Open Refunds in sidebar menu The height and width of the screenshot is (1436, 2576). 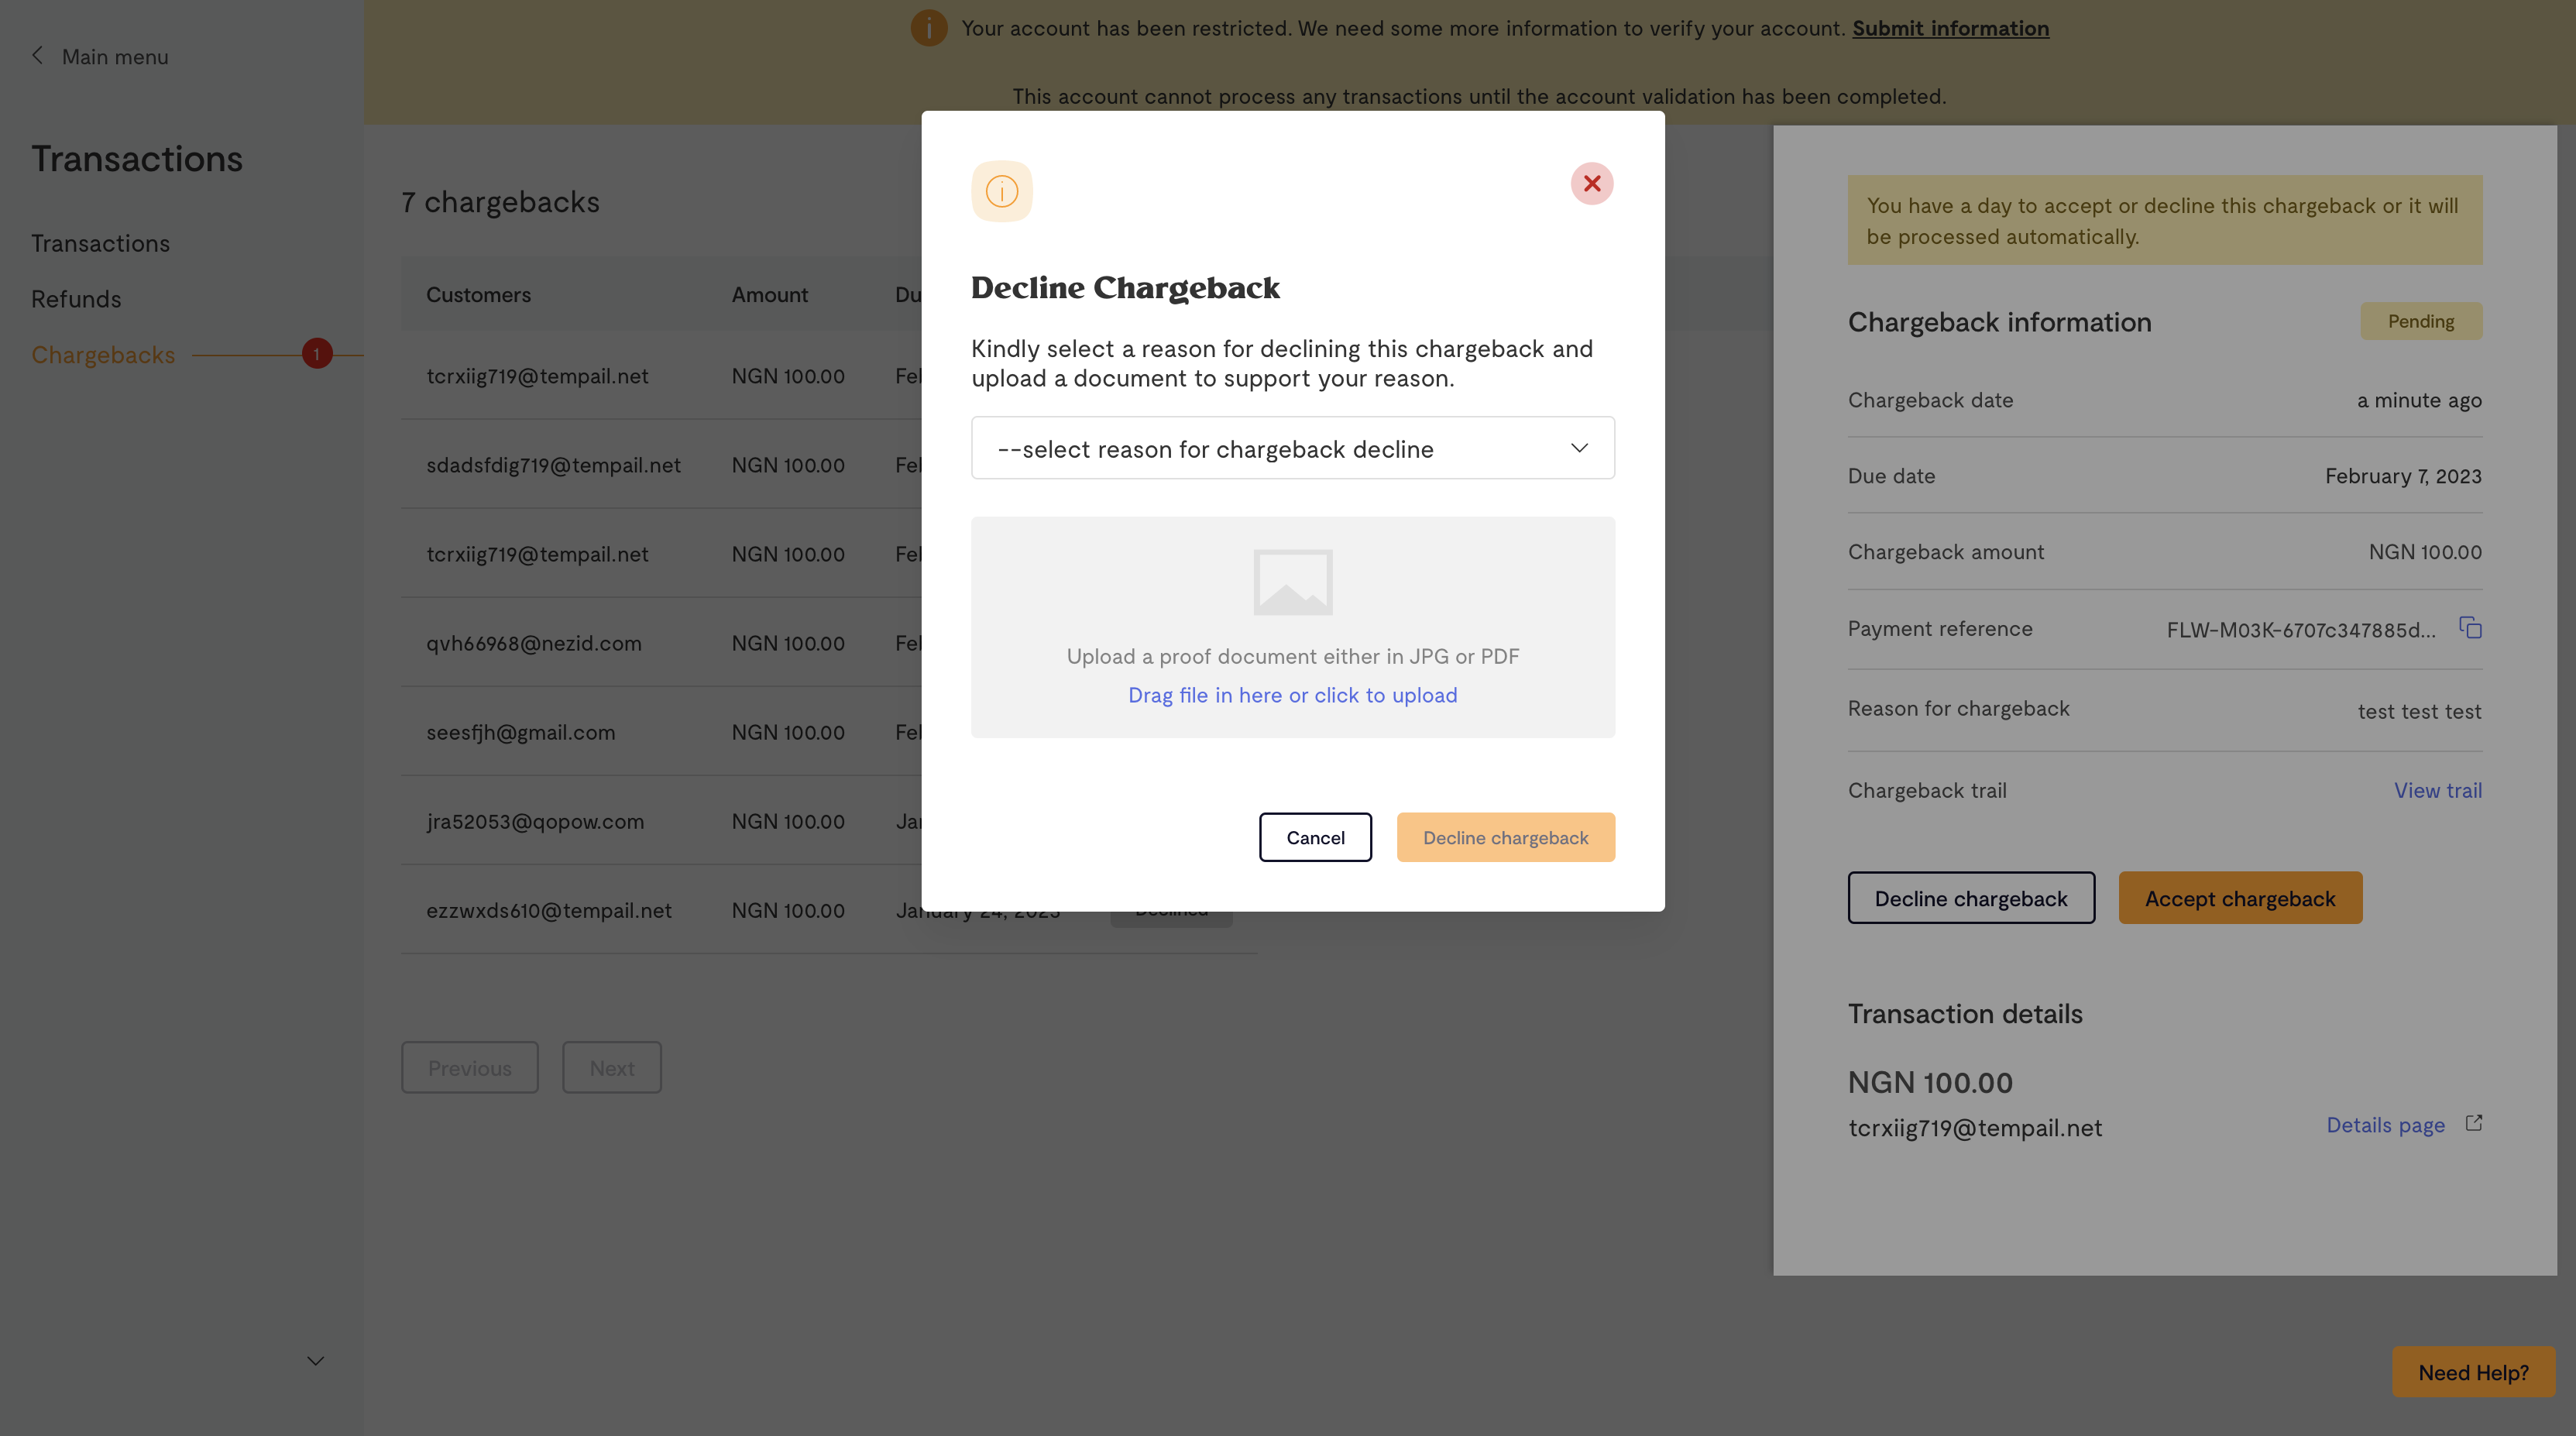[76, 299]
